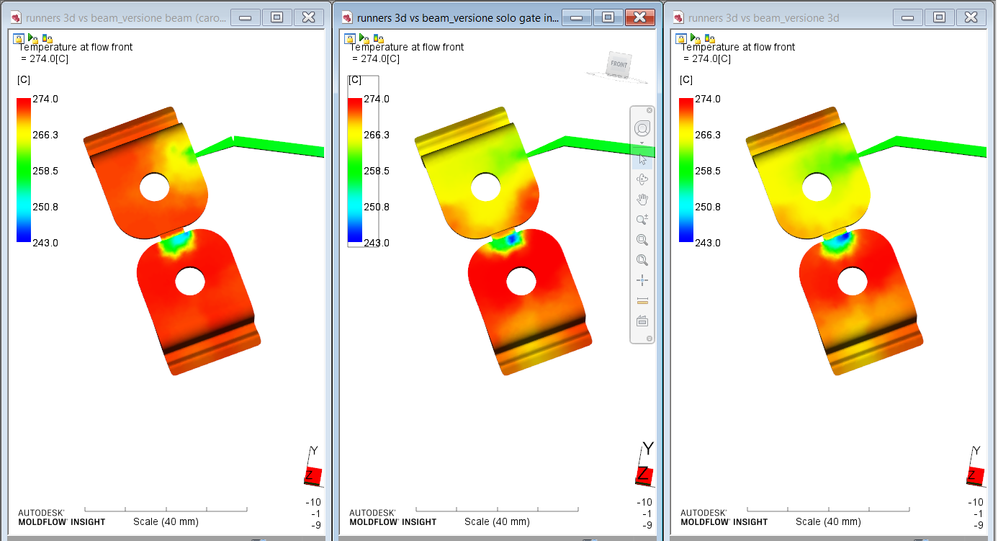Minimize the right 'versione 3d' window
Screen dimensions: 998x541
tap(908, 18)
